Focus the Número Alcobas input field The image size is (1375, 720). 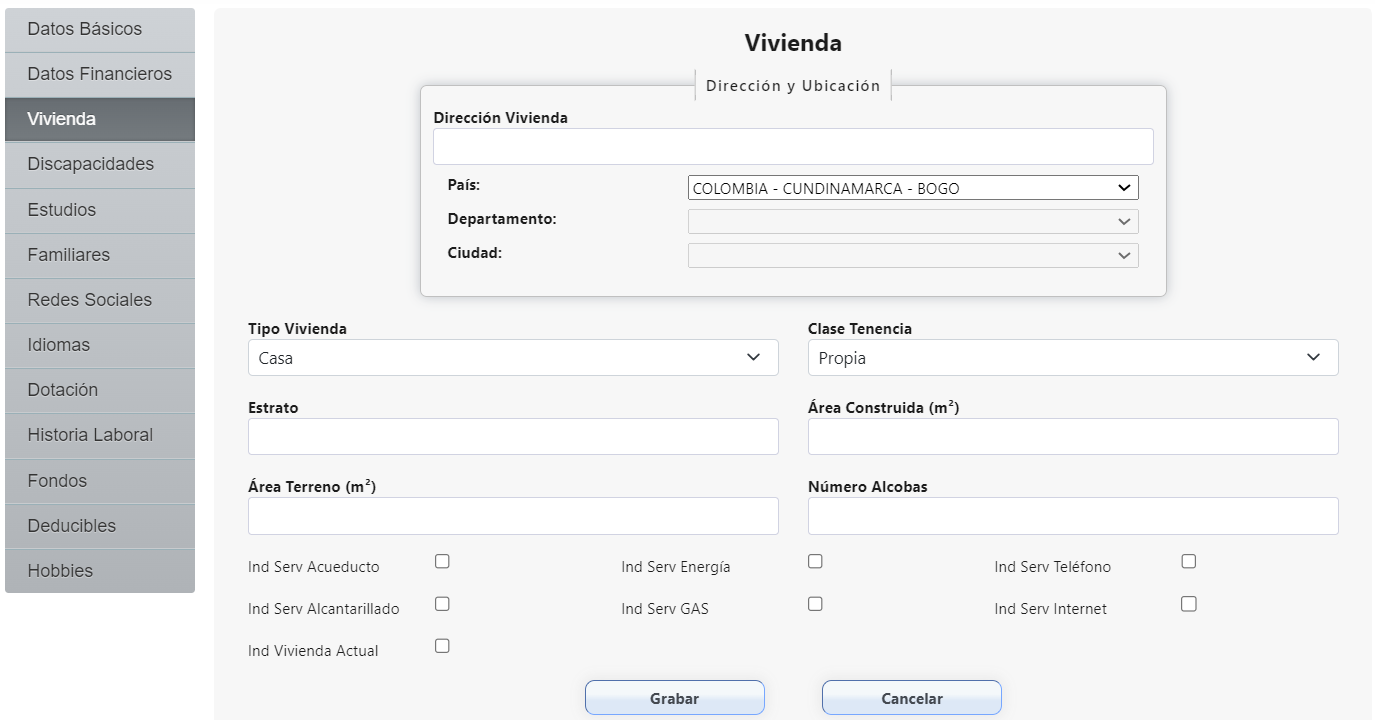(x=1073, y=516)
